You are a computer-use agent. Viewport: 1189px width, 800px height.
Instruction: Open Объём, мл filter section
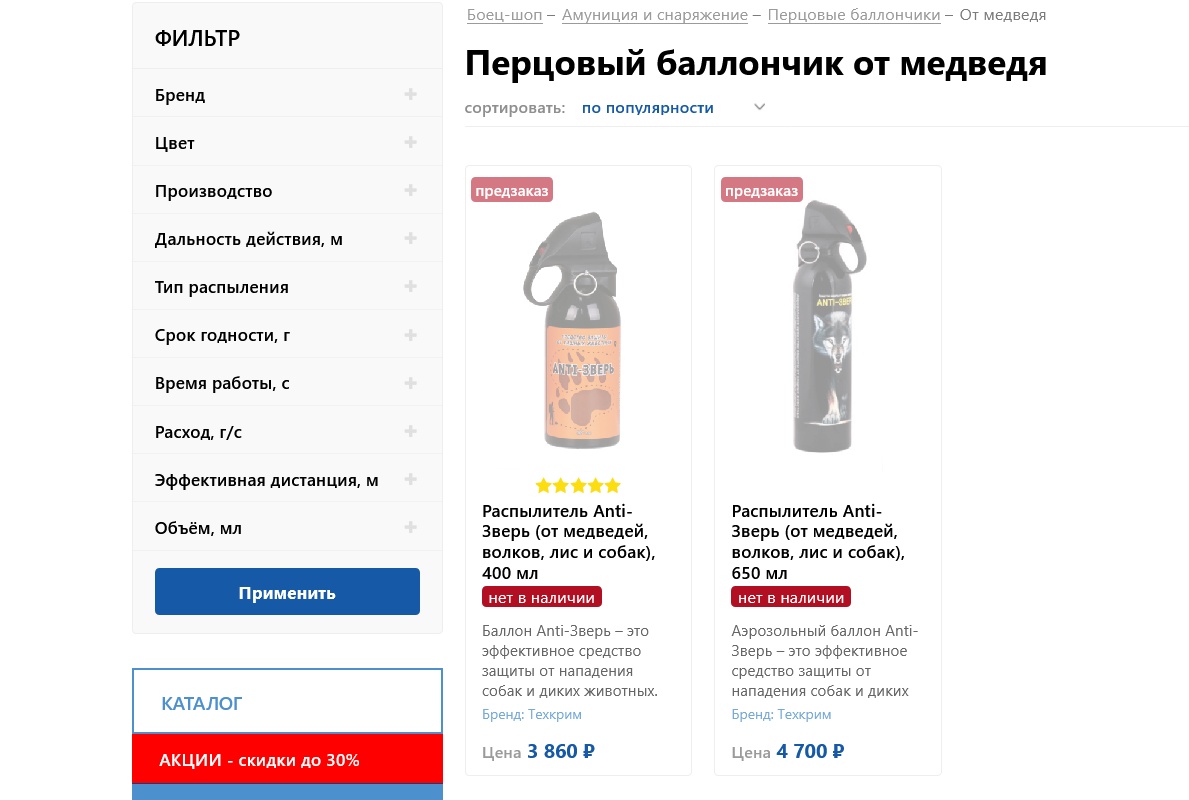(287, 527)
